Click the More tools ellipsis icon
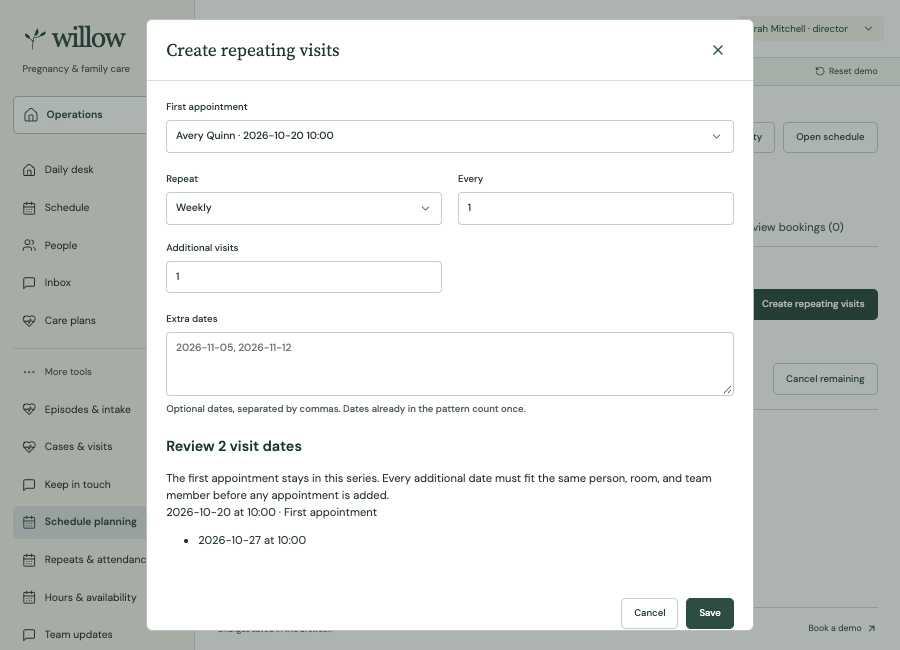The width and height of the screenshot is (900, 650). pos(29,372)
